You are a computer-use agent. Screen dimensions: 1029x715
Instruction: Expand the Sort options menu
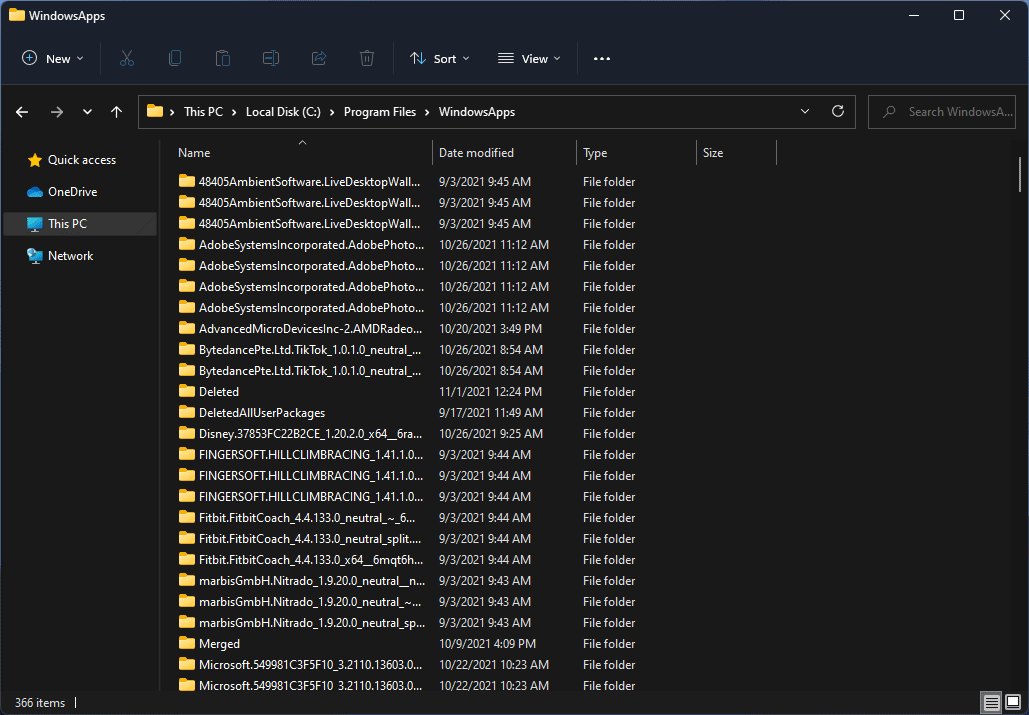pos(439,59)
